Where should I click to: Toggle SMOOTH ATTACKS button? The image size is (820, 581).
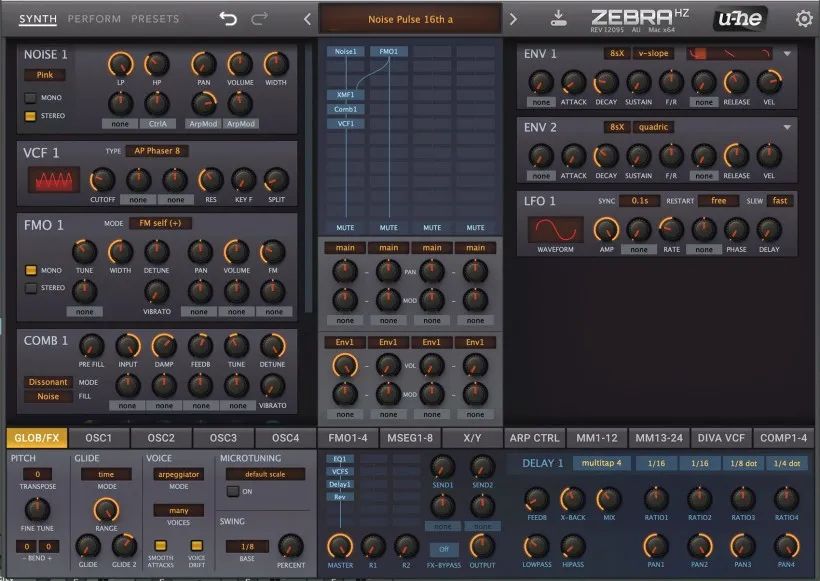tap(161, 545)
